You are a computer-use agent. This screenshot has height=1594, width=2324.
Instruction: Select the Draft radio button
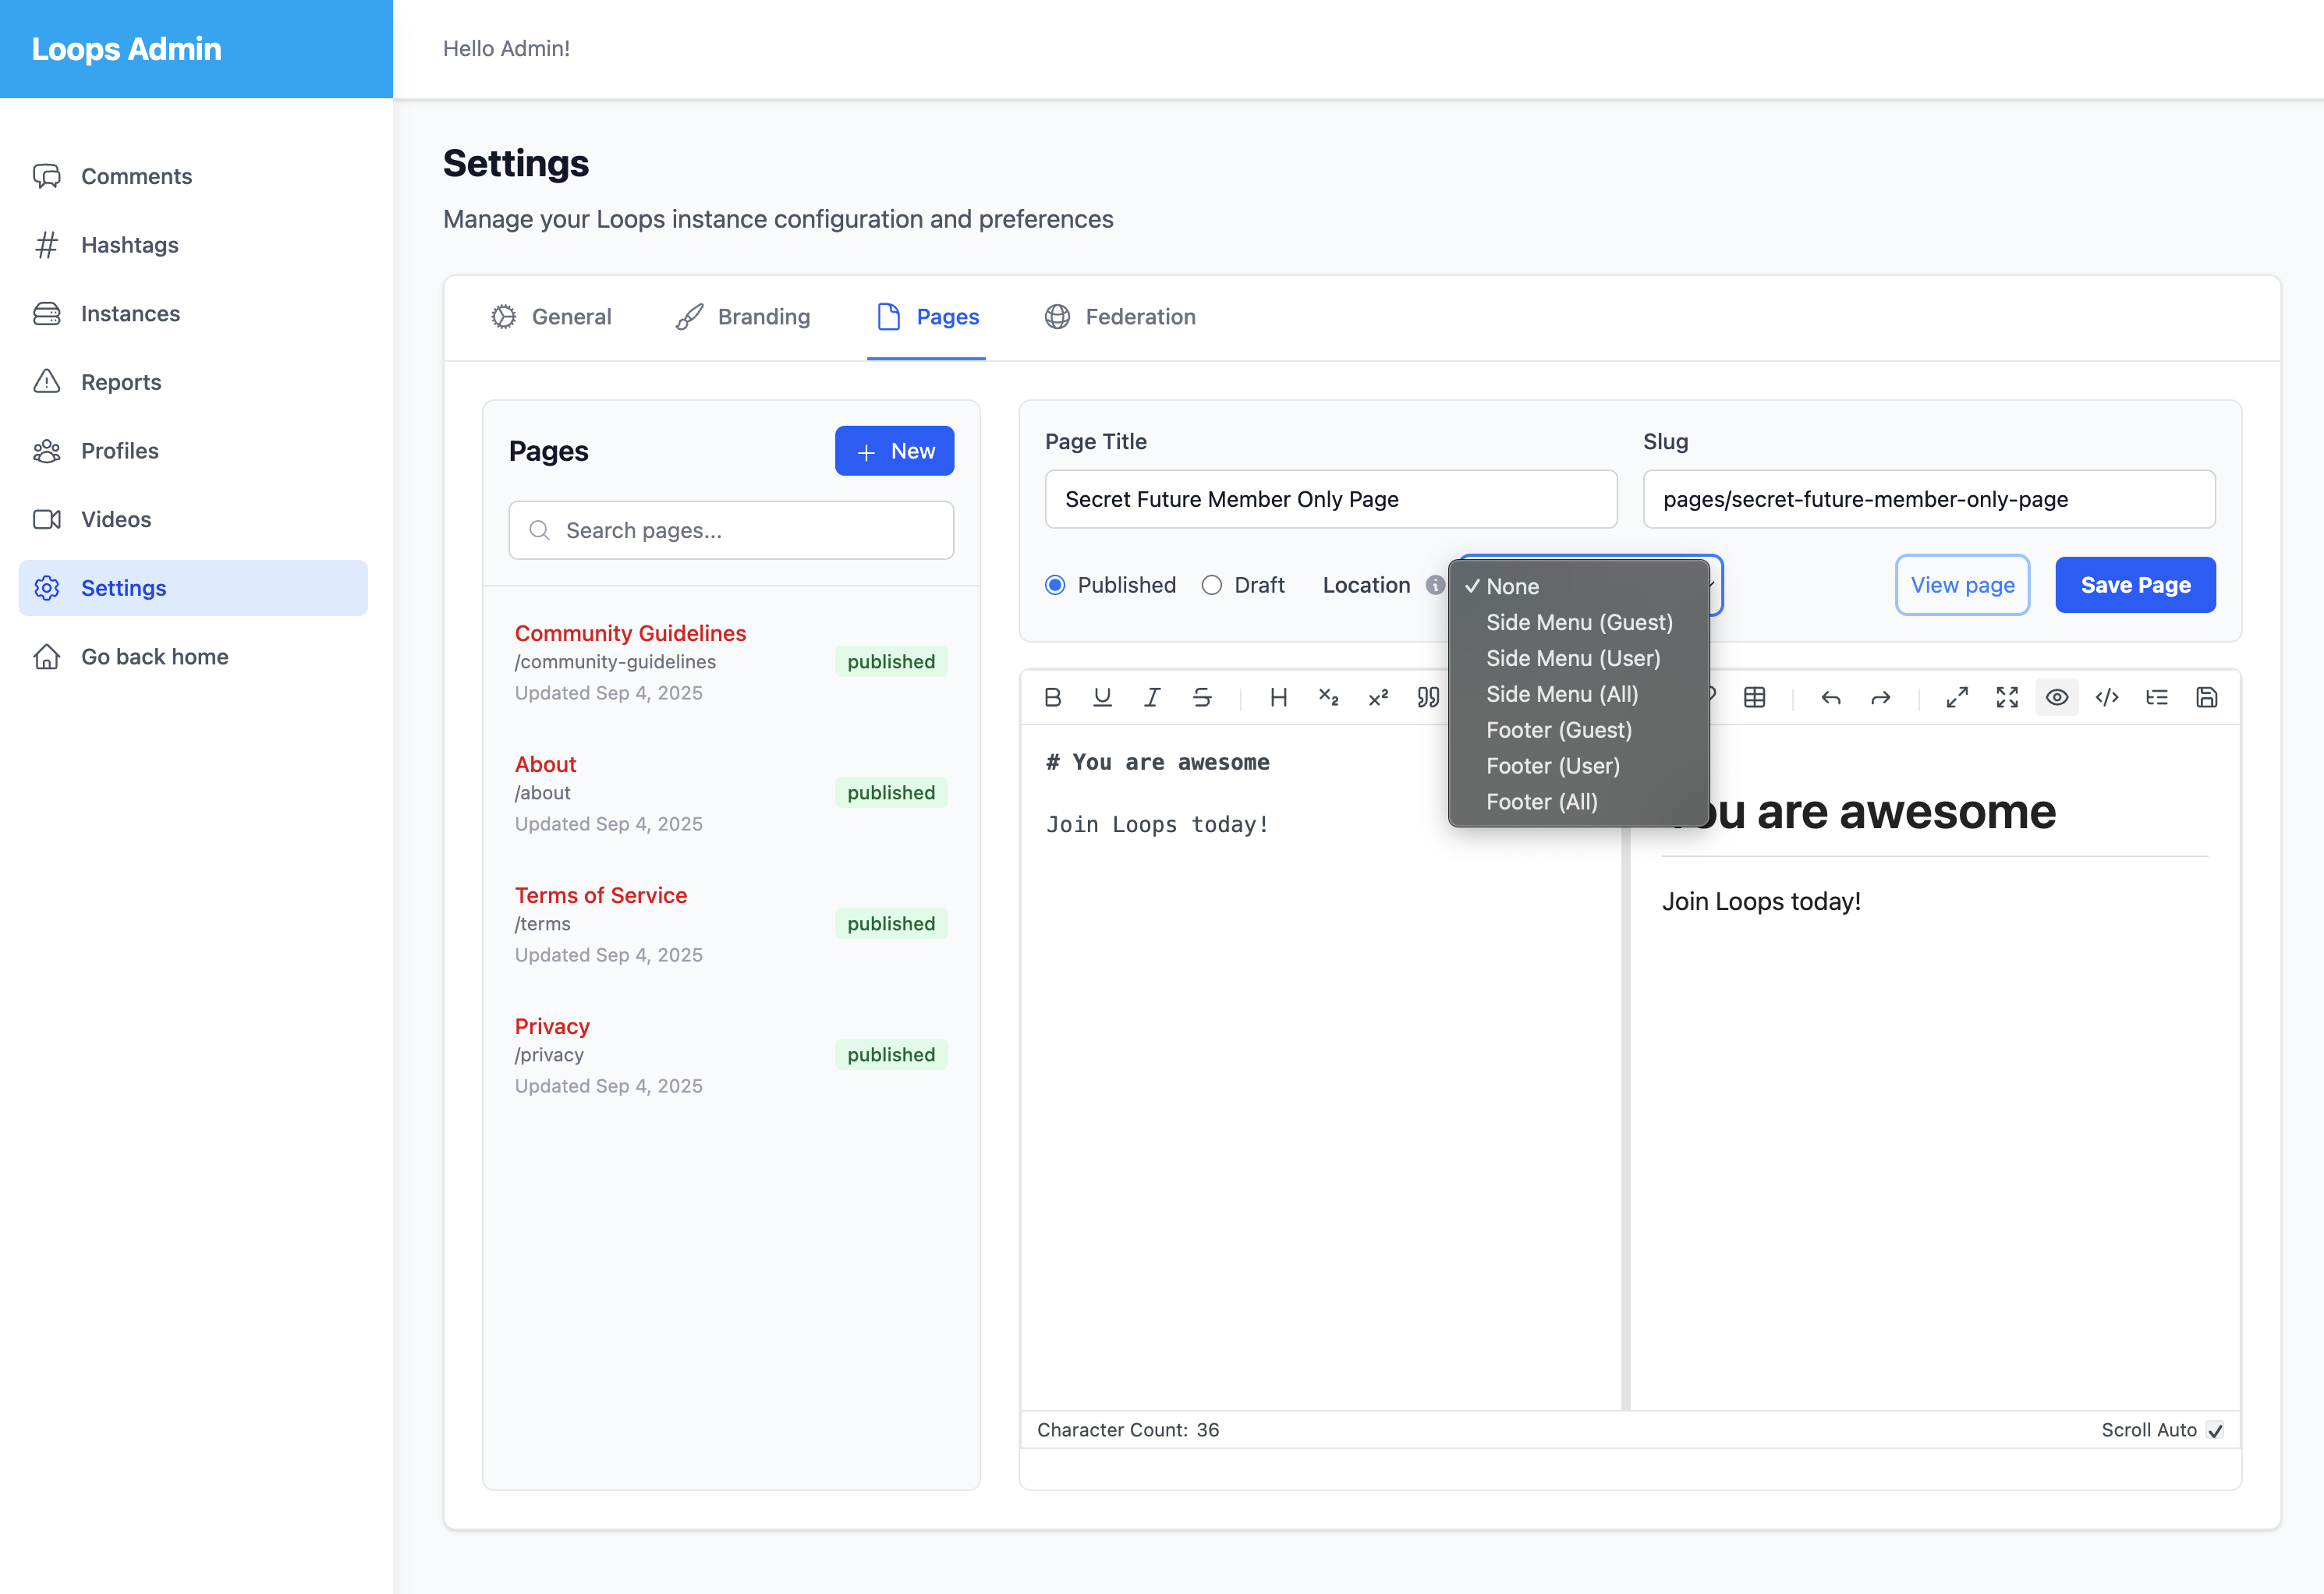1212,585
